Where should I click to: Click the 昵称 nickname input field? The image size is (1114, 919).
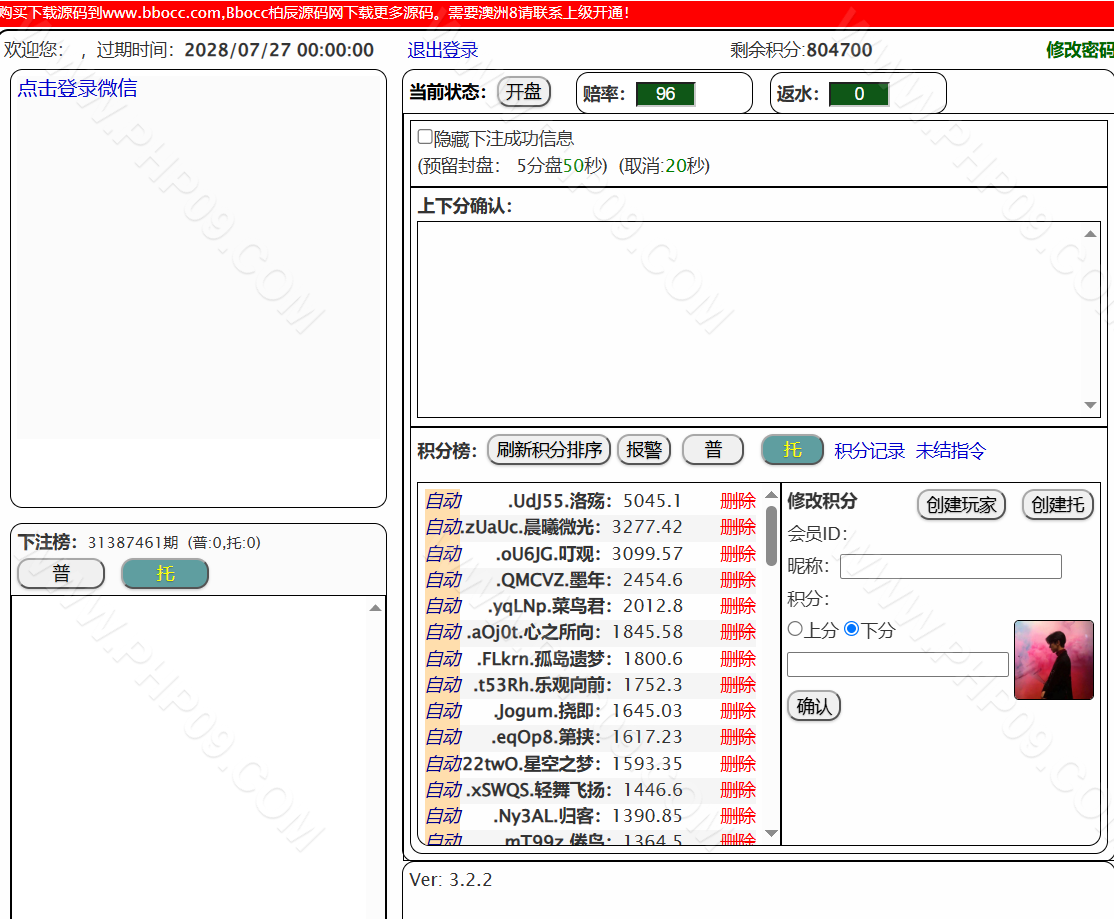[951, 567]
